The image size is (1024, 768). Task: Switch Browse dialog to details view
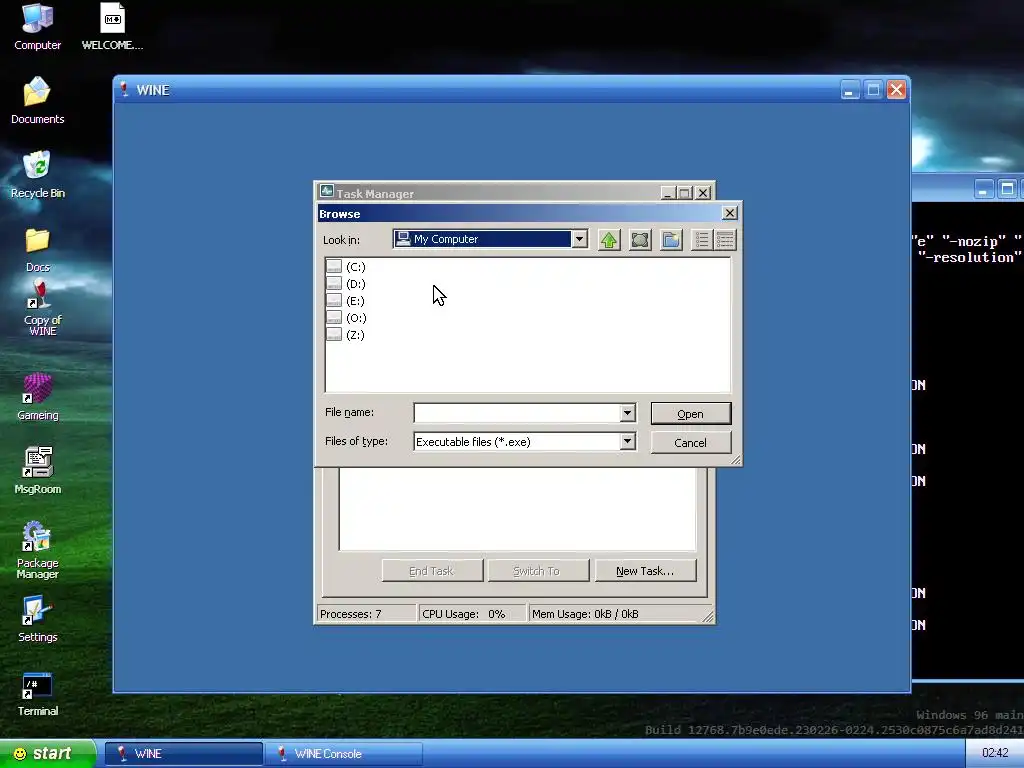click(726, 240)
